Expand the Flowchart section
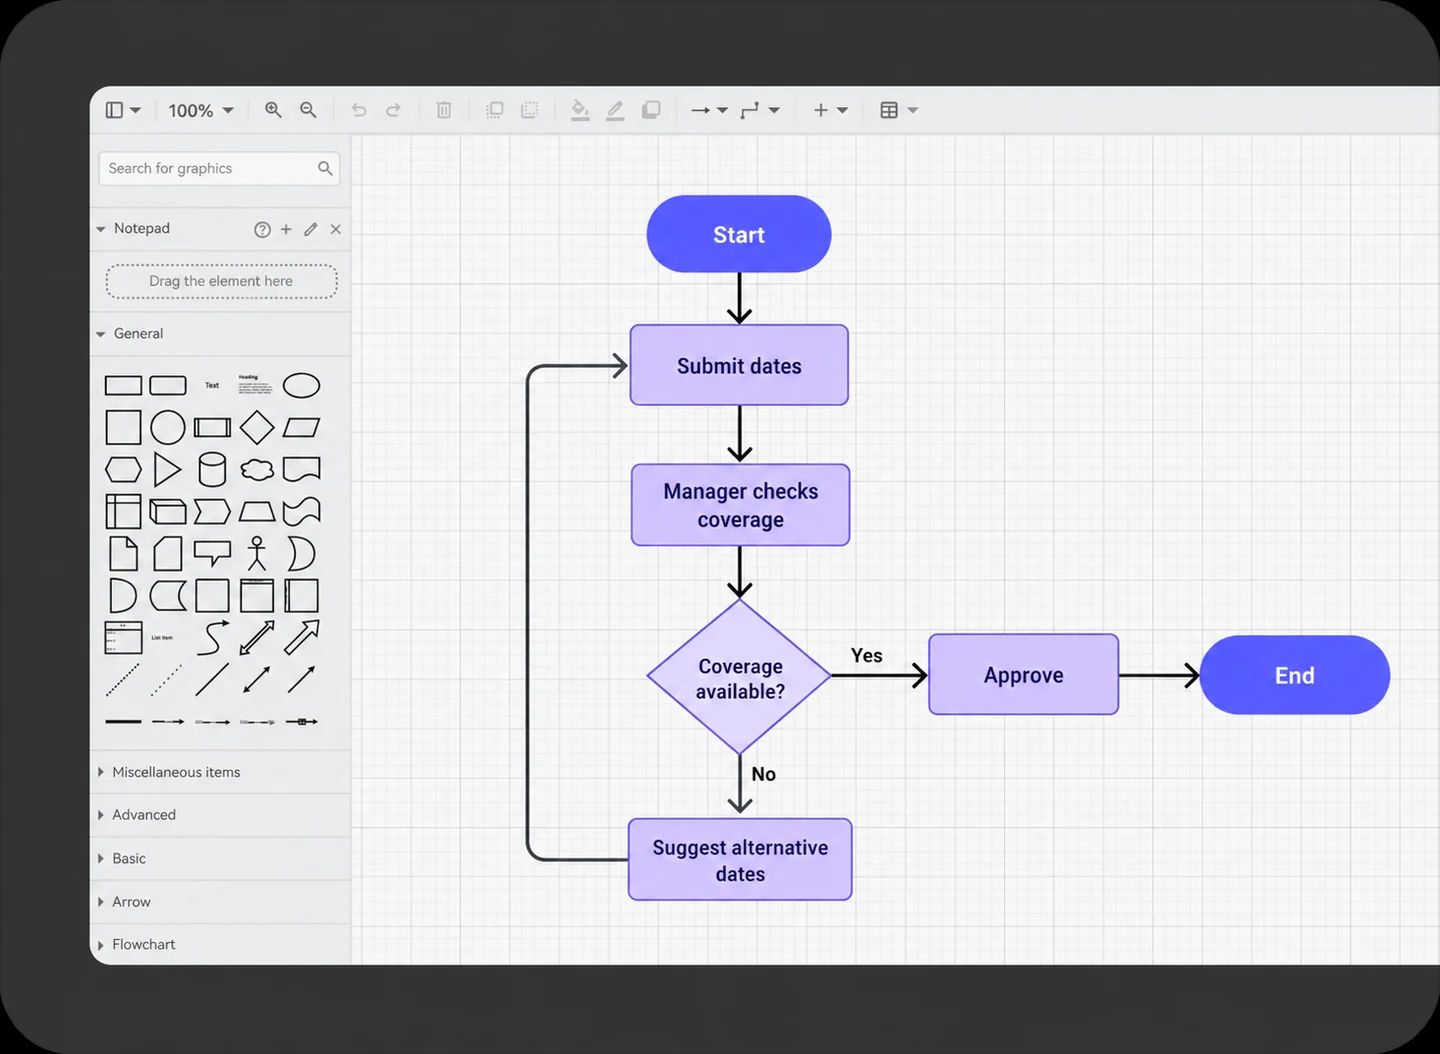Screen dimensions: 1440x1054 click(136, 944)
